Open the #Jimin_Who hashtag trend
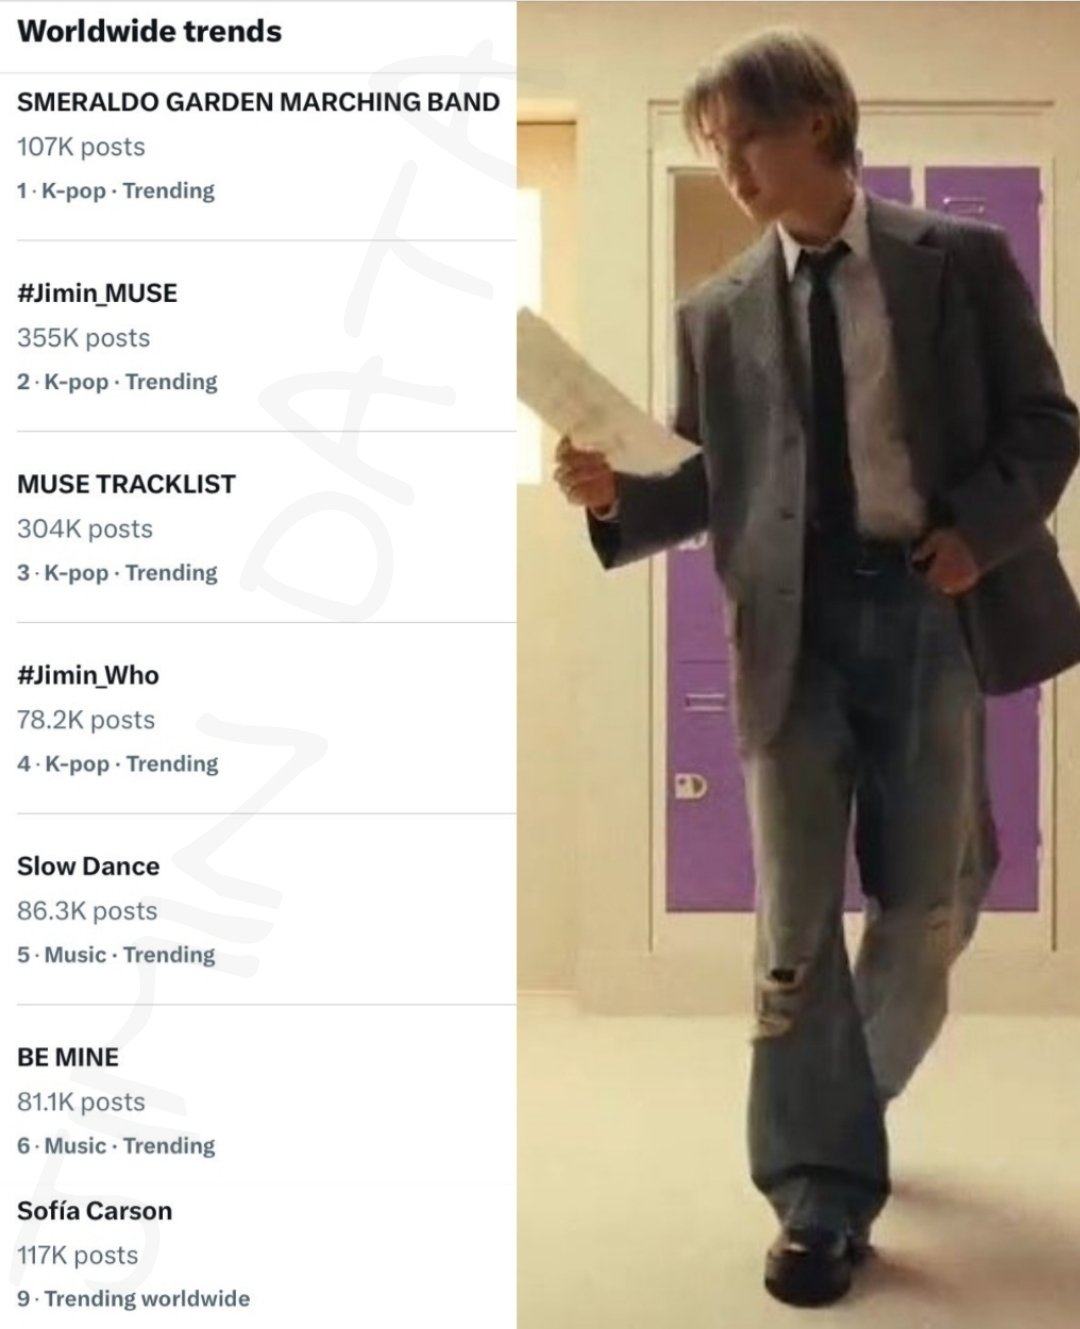This screenshot has width=1080, height=1329. pos(88,675)
